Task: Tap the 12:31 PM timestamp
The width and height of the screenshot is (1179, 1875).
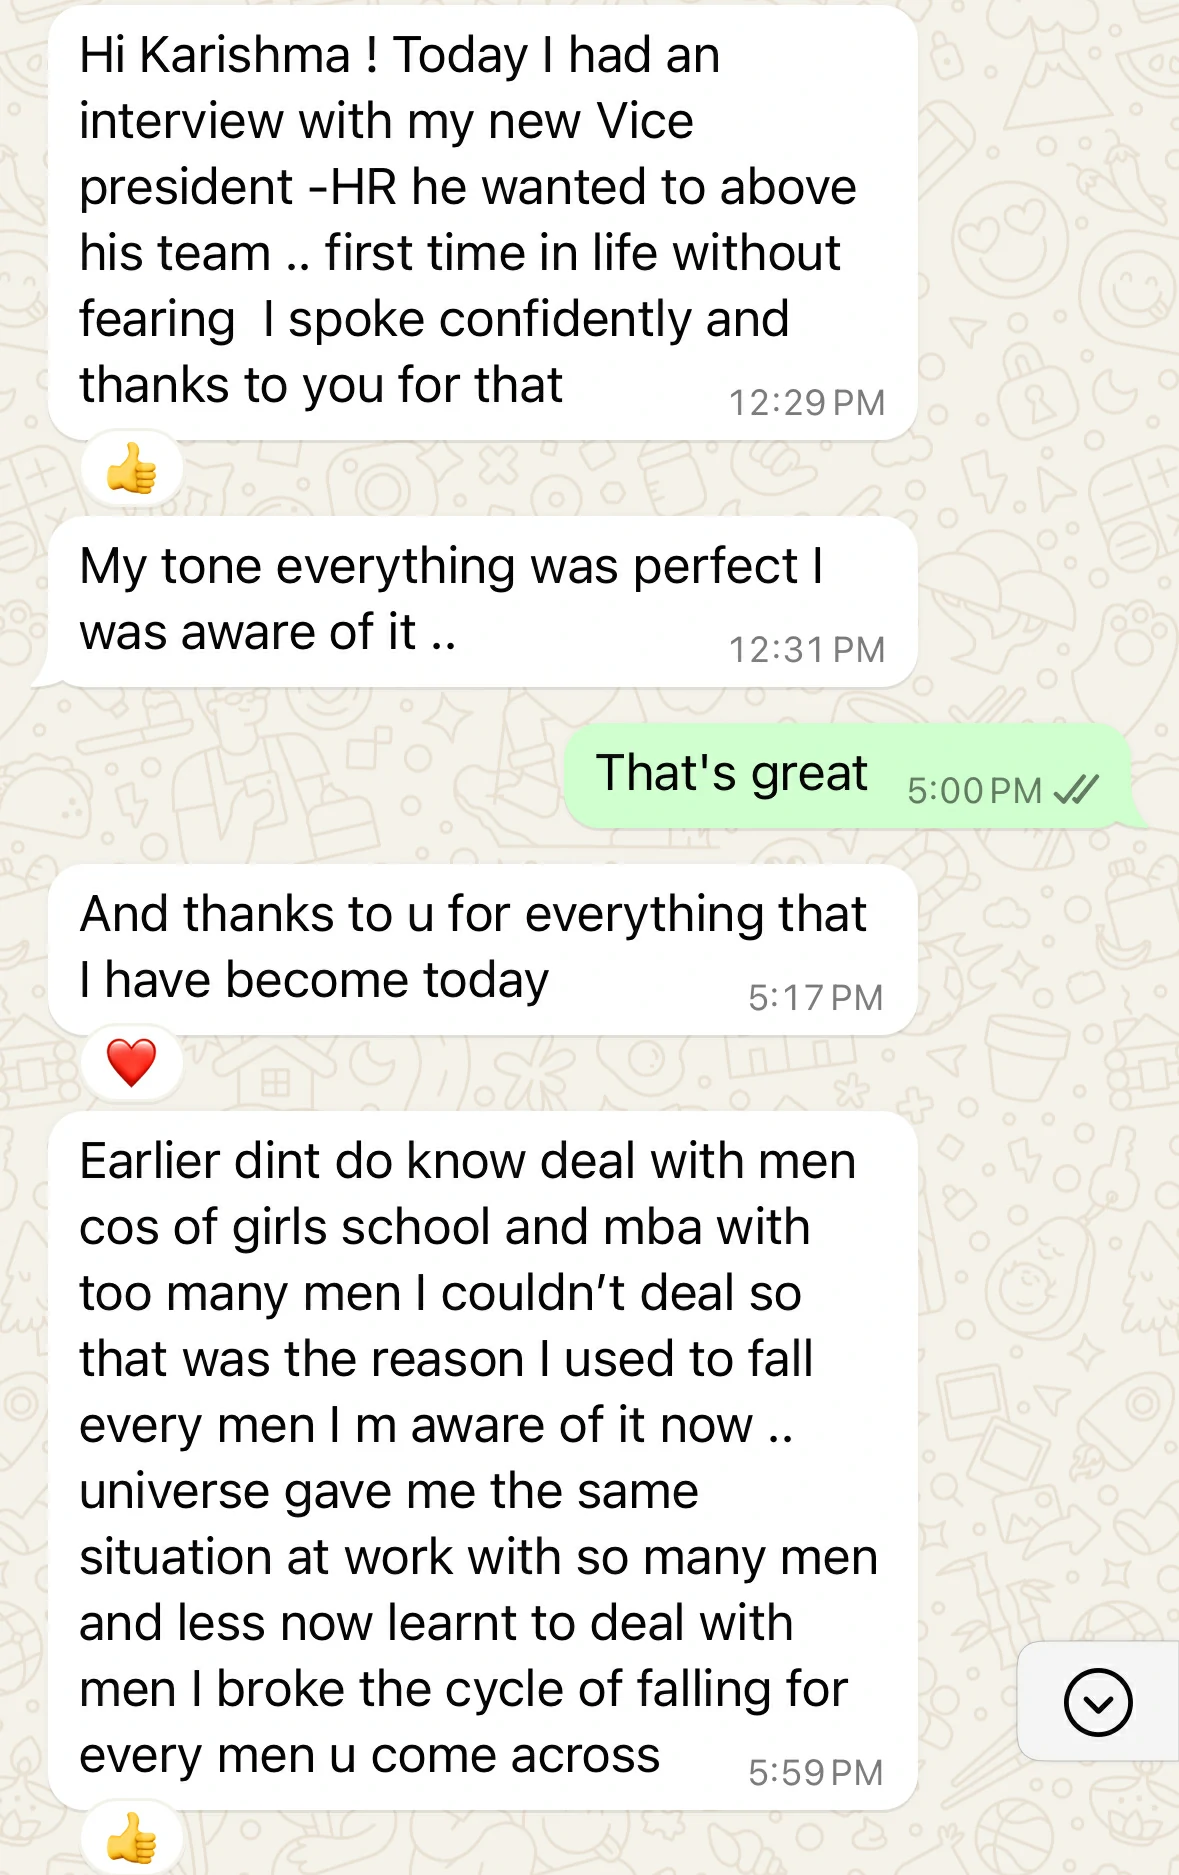Action: coord(807,650)
